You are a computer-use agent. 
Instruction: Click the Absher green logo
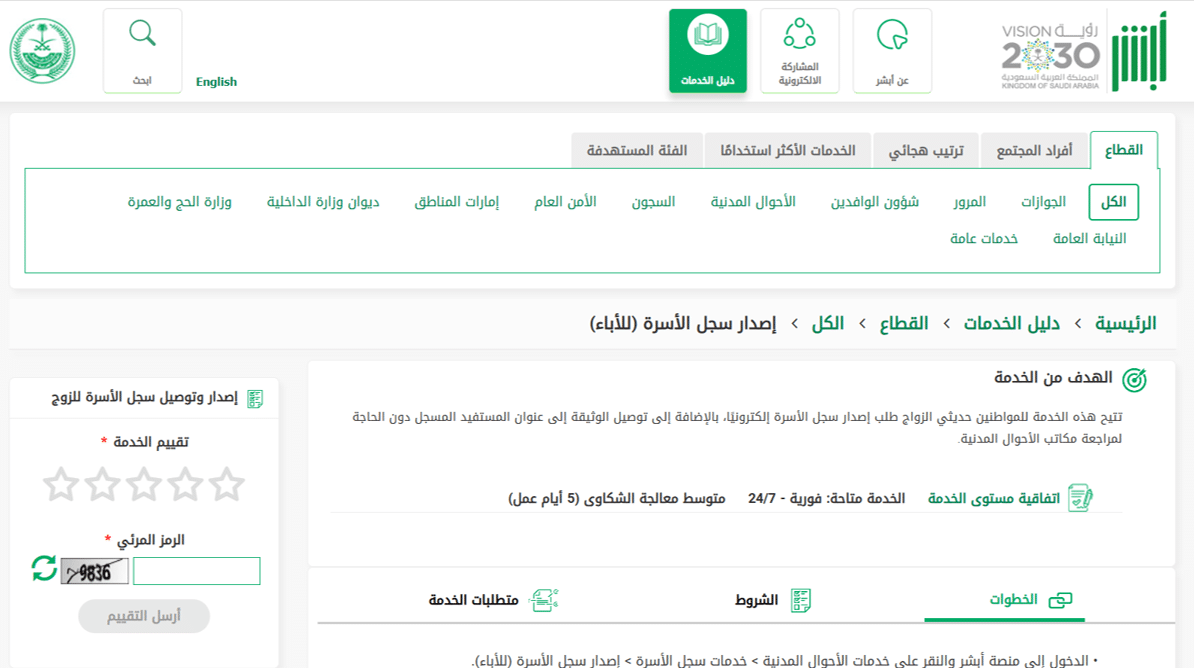(x=1139, y=52)
